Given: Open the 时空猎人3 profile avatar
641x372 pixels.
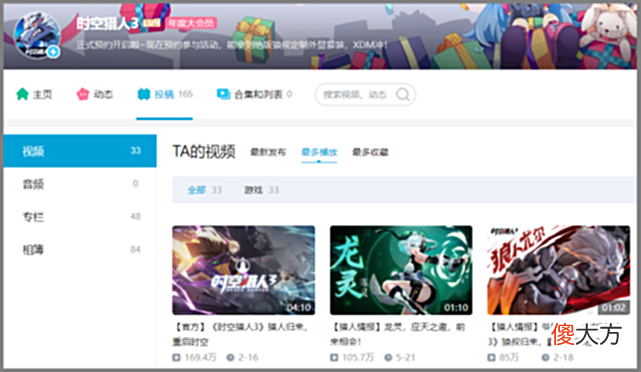Looking at the screenshot, I should point(37,35).
